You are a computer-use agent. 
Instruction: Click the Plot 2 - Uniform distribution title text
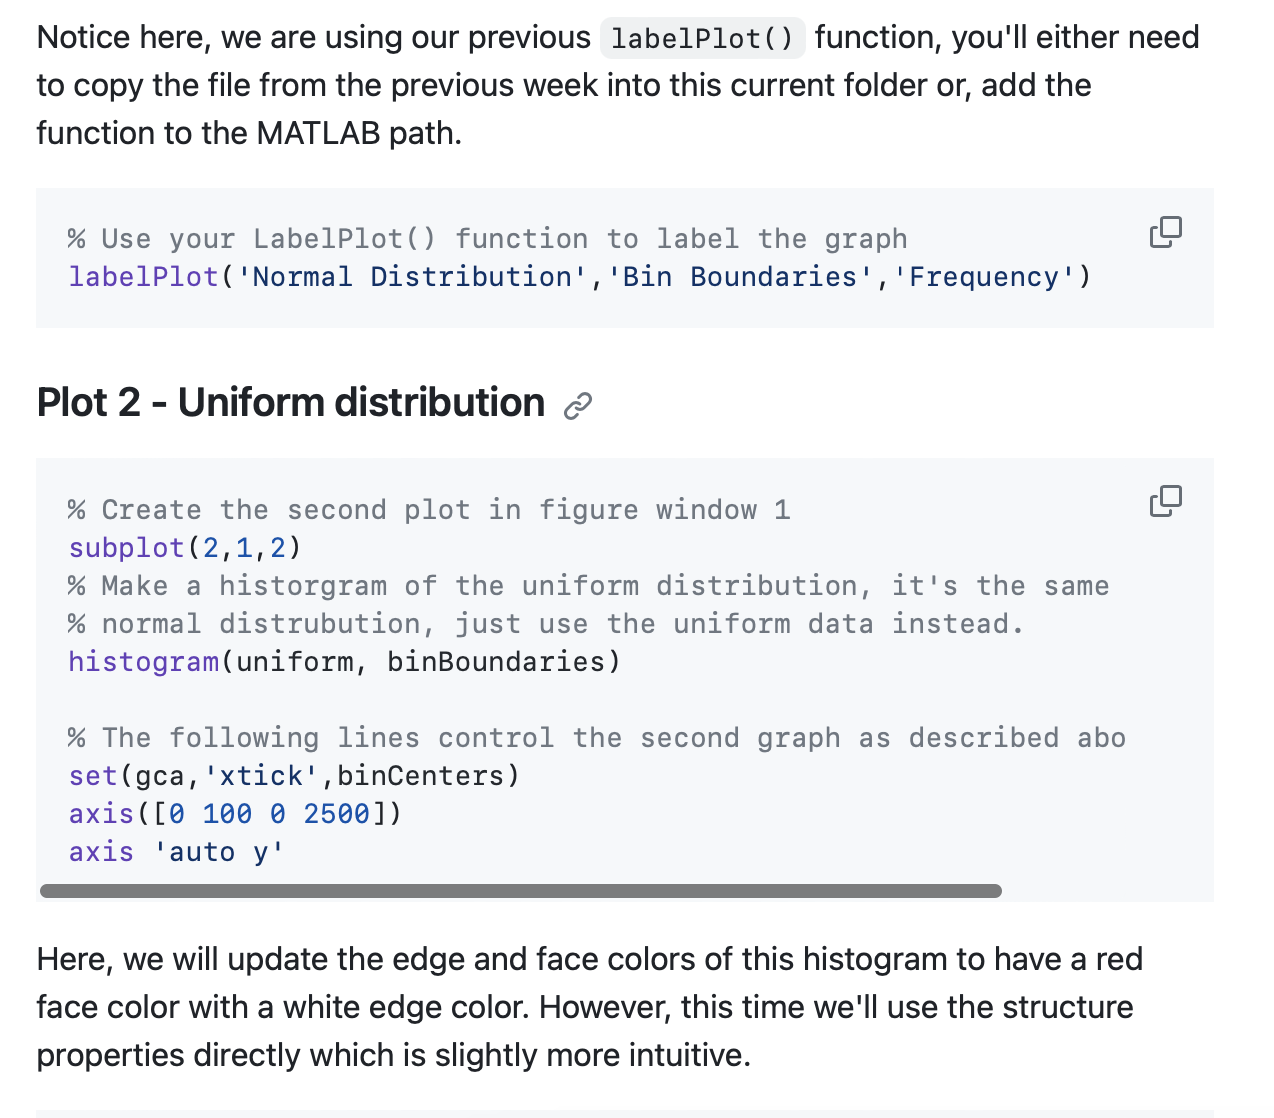coord(288,403)
